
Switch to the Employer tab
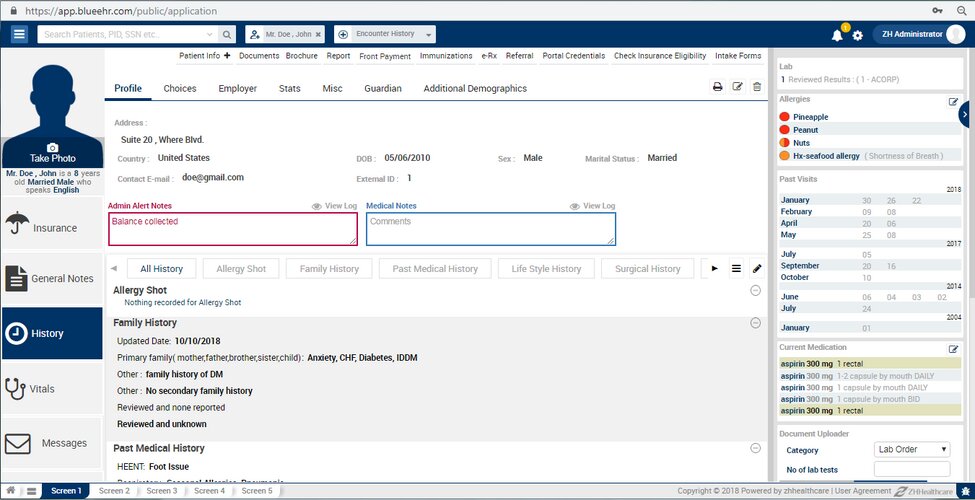pos(237,88)
